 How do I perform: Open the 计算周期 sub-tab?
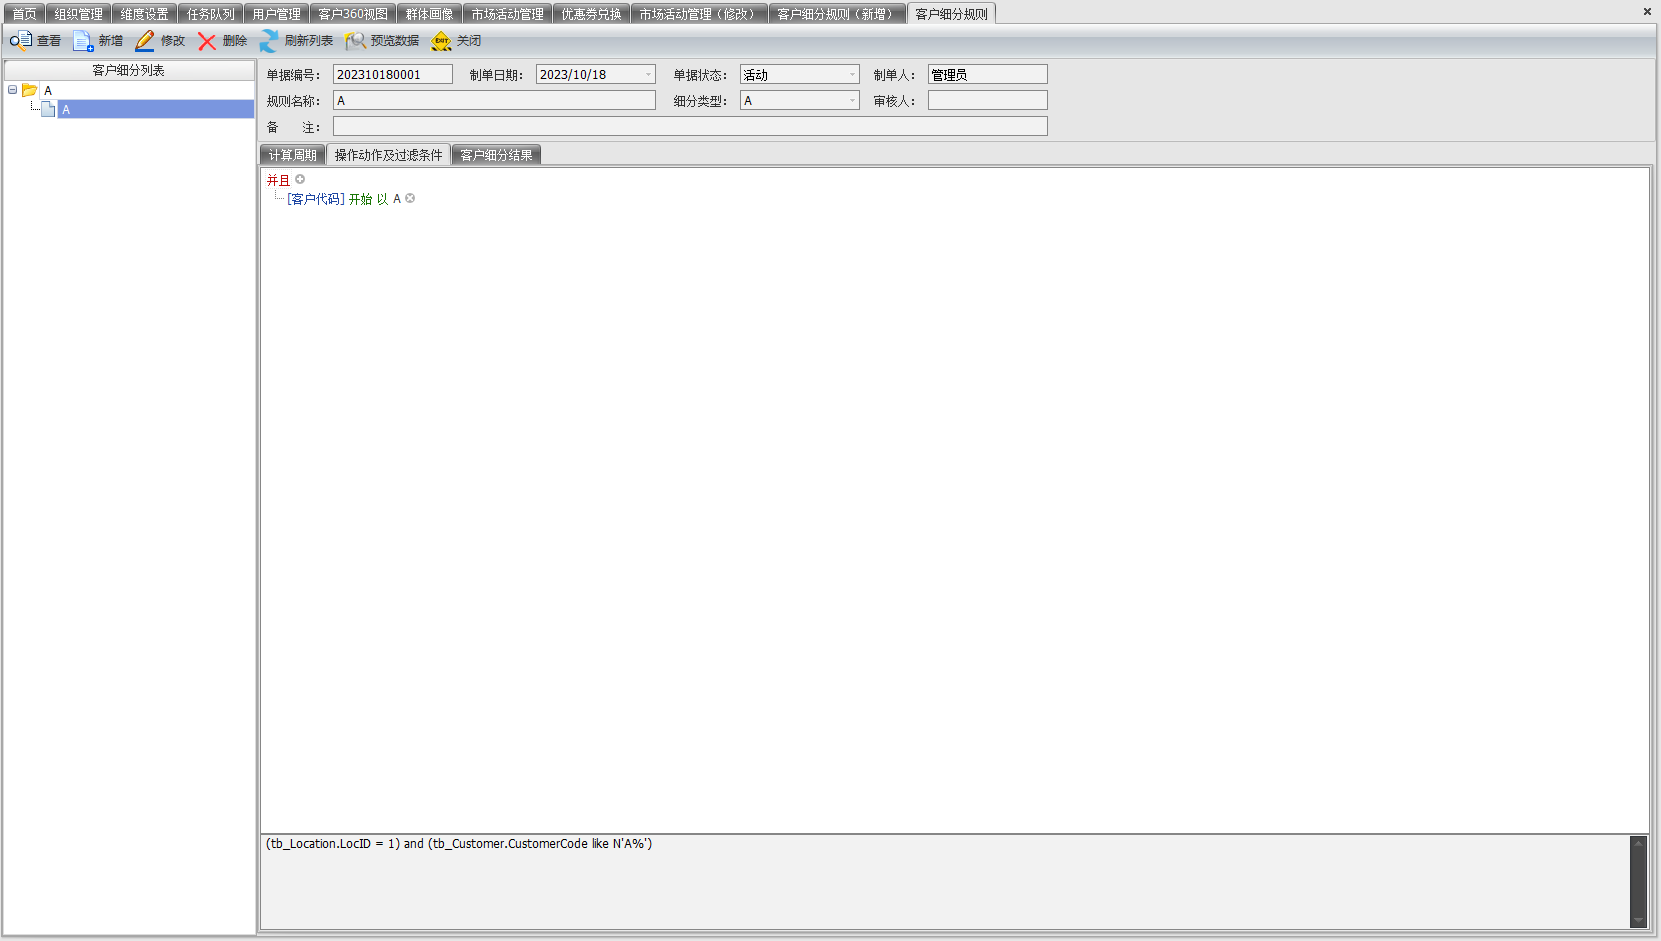292,155
